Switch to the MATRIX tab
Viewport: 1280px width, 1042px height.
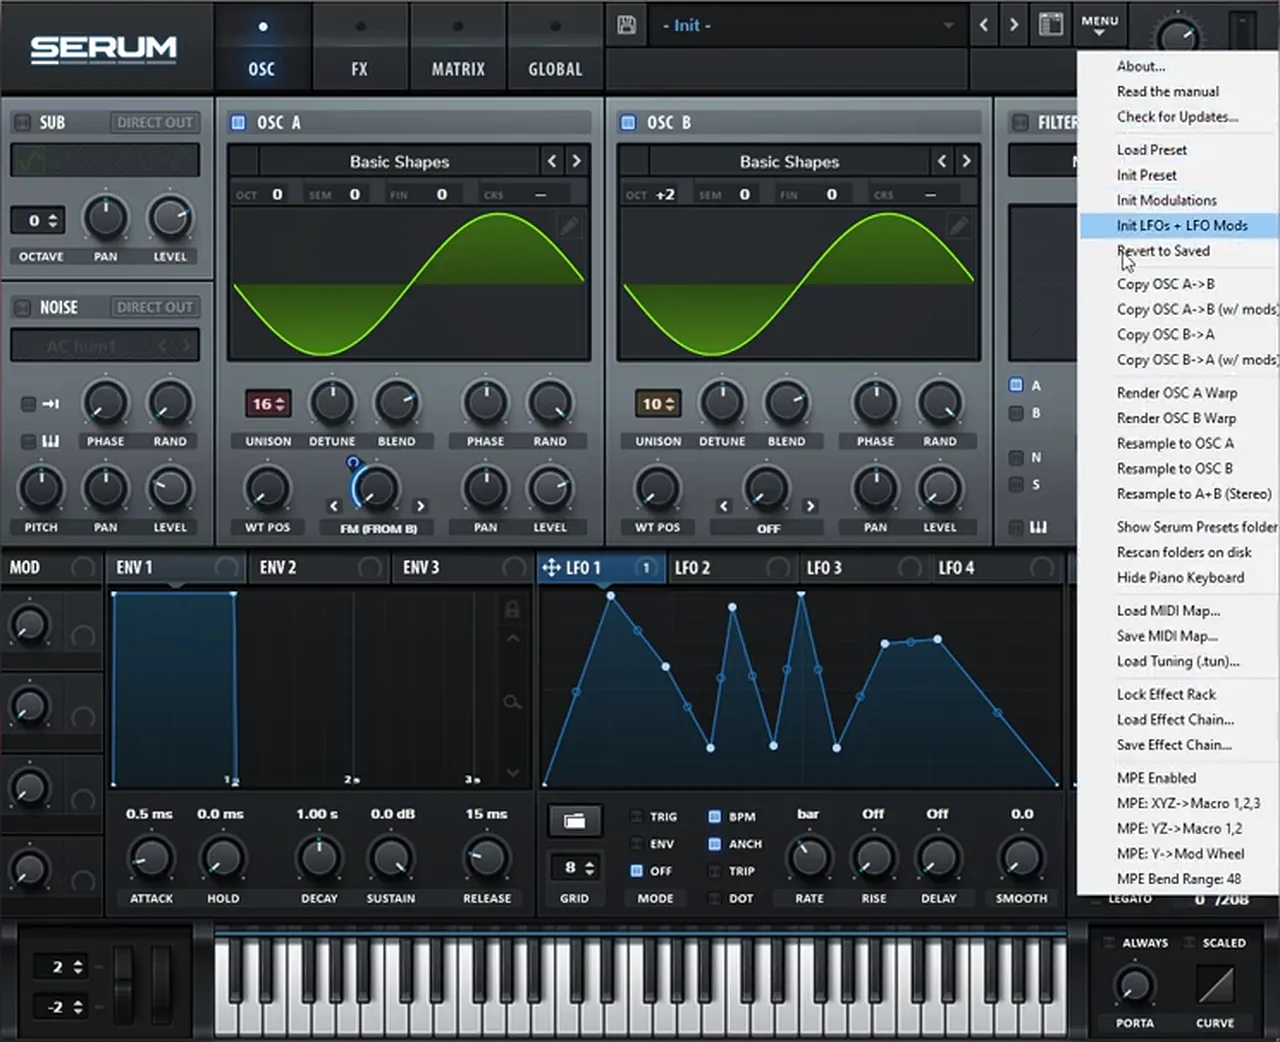pos(458,47)
